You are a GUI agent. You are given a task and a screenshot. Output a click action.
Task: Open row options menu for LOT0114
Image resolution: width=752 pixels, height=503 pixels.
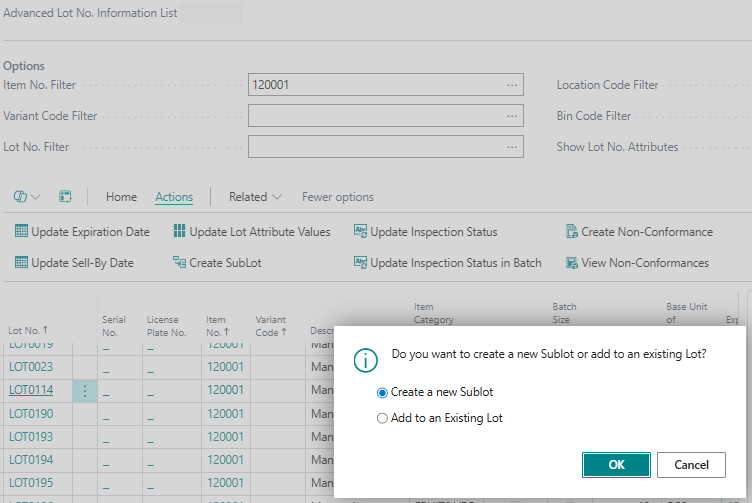(x=85, y=390)
